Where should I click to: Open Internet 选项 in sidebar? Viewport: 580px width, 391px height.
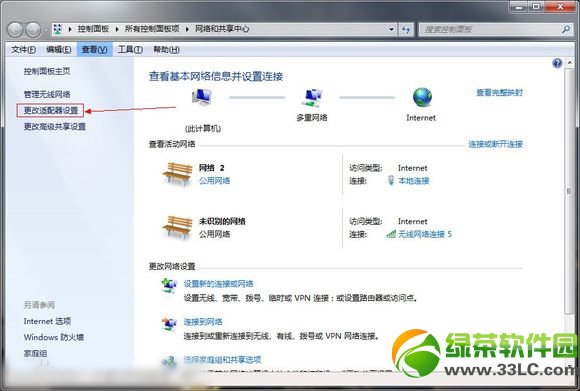pyautogui.click(x=47, y=321)
